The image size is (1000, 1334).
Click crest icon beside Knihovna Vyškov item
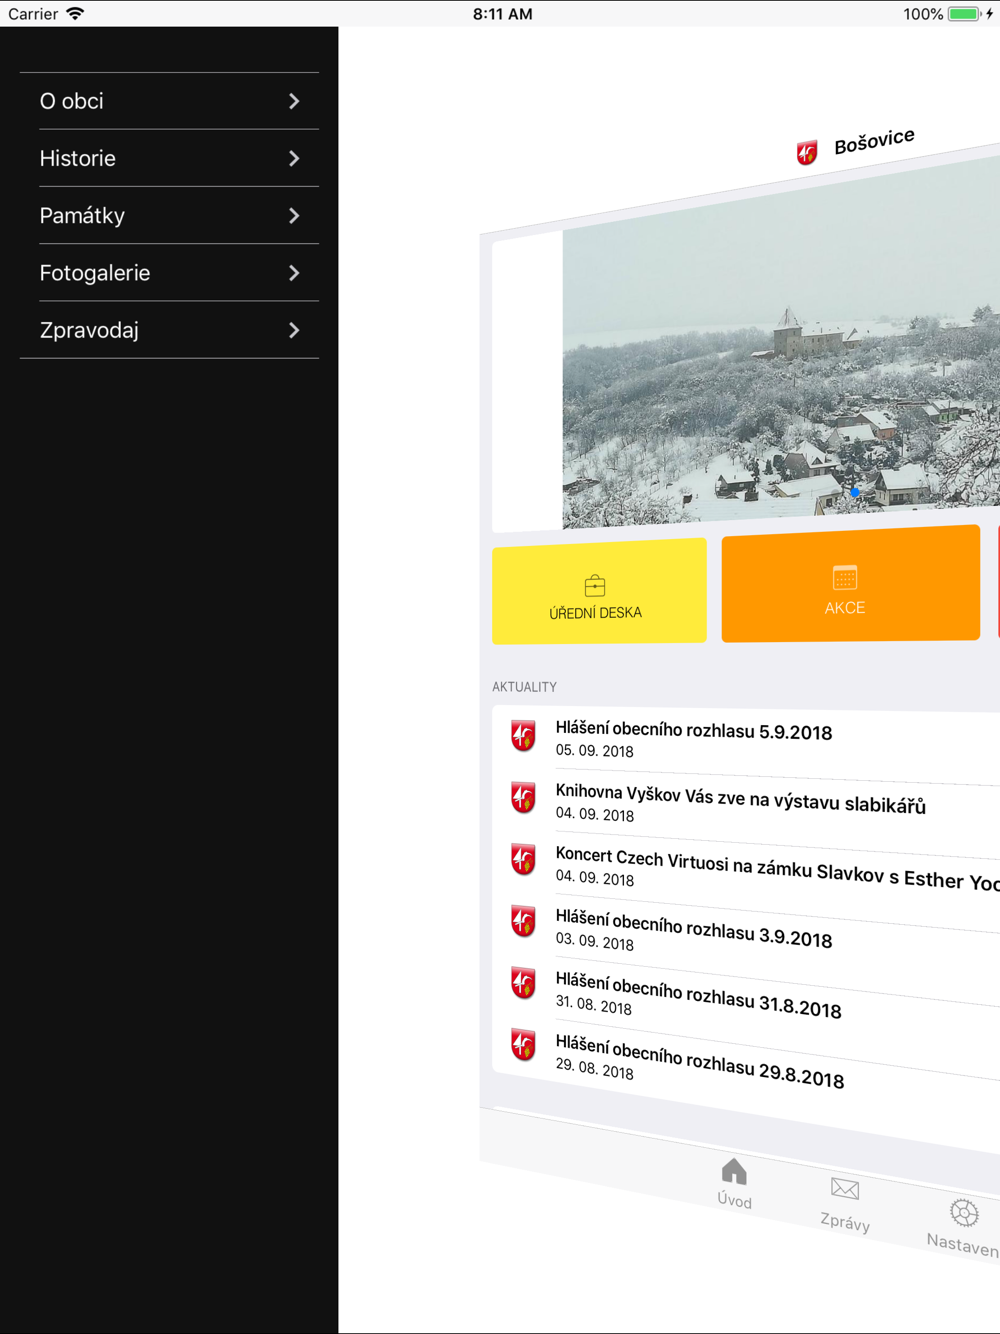pos(523,798)
